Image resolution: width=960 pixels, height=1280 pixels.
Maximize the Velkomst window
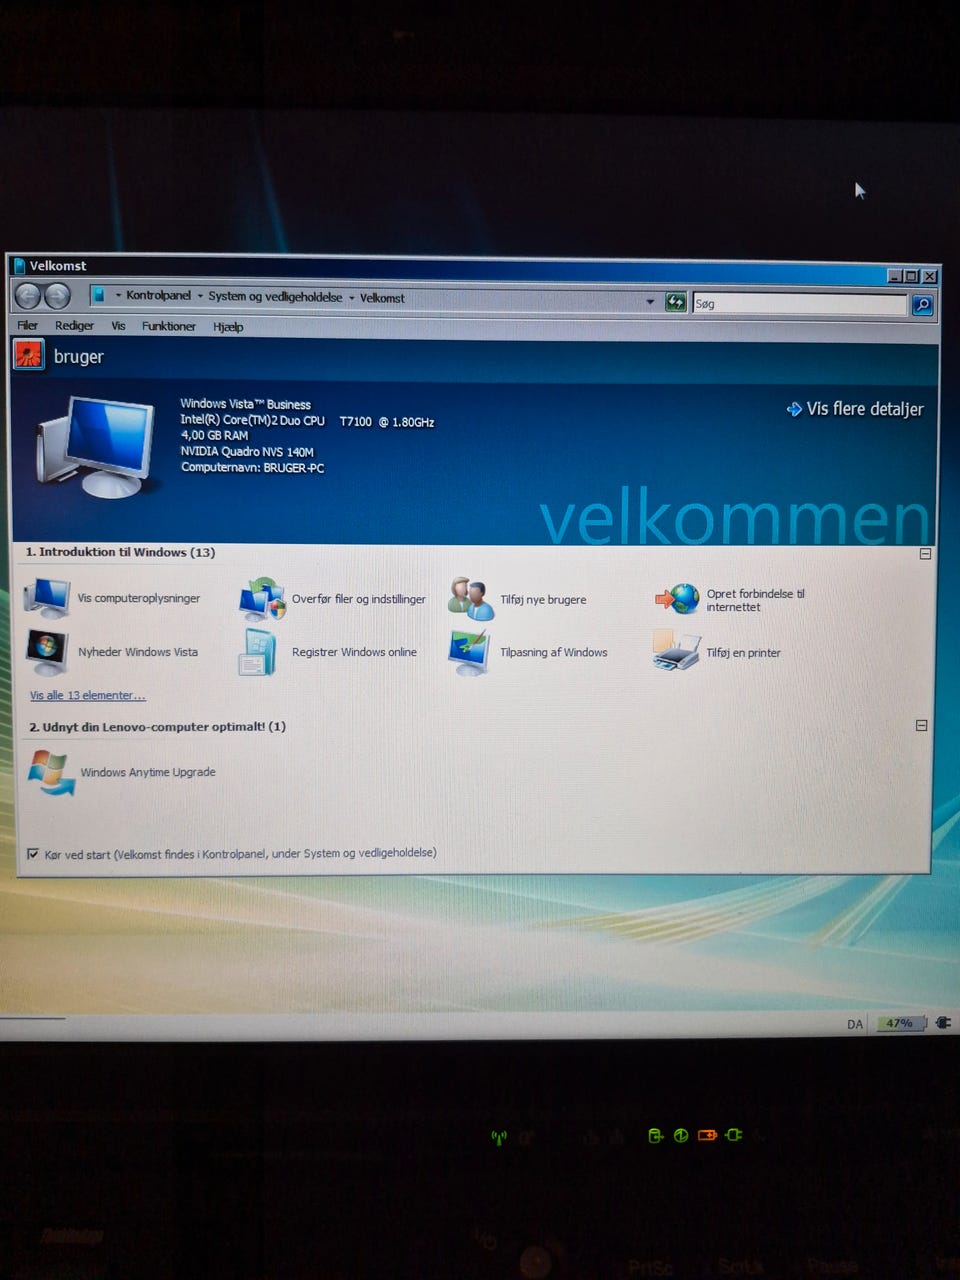pyautogui.click(x=911, y=276)
